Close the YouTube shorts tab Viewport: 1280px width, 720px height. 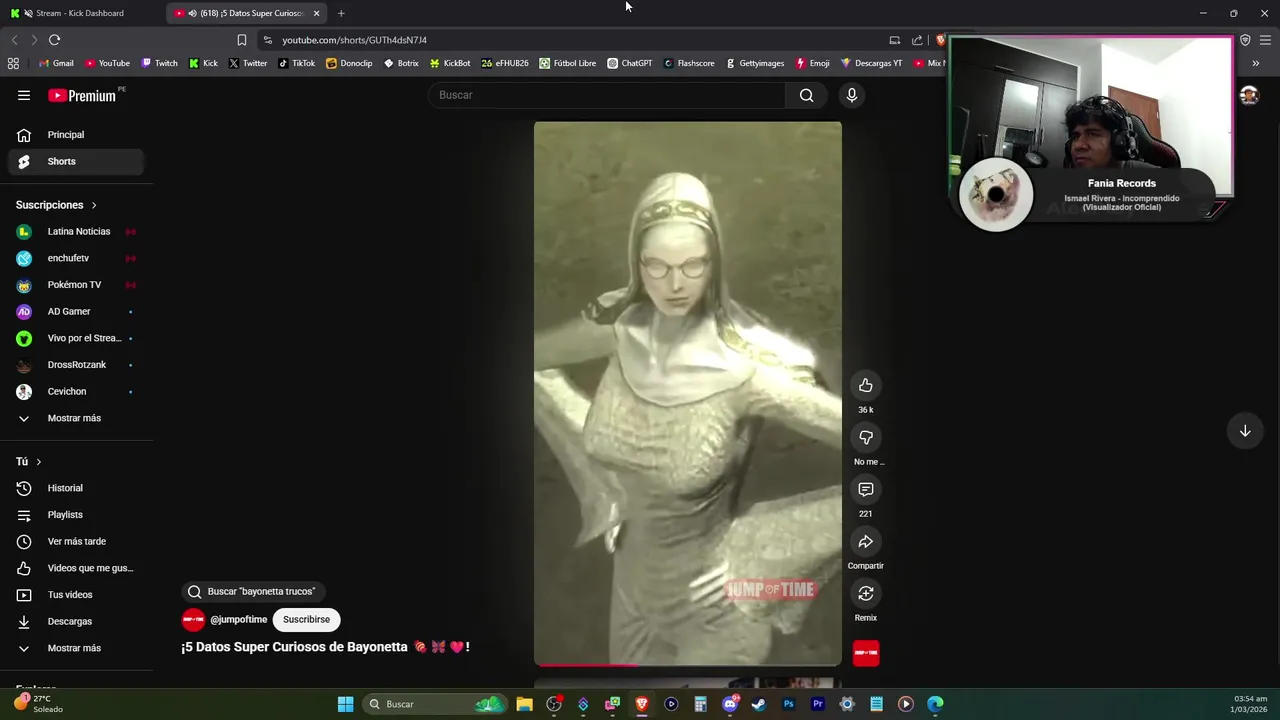(x=316, y=13)
